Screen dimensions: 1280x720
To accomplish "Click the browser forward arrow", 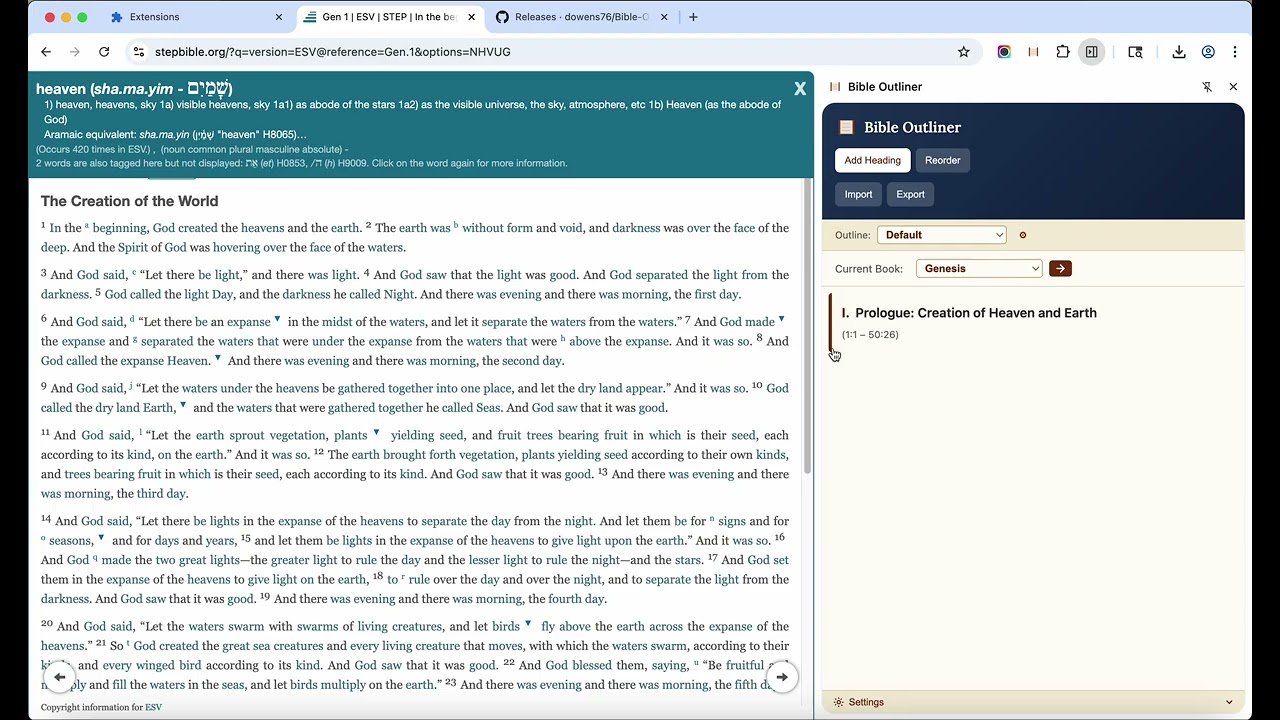I will (75, 52).
